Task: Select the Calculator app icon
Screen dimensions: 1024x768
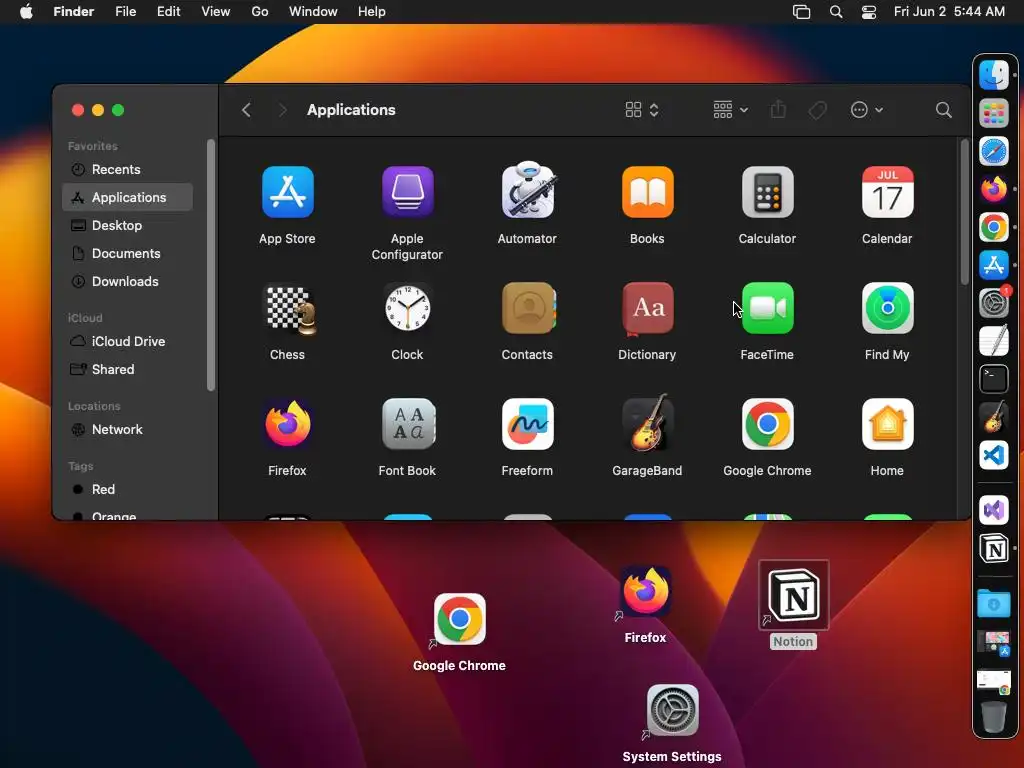Action: (x=767, y=192)
